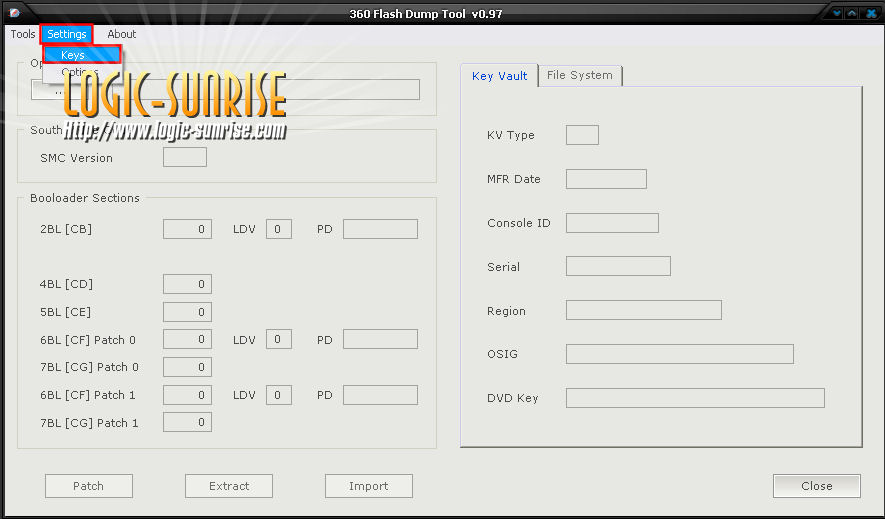885x519 pixels.
Task: Click the 7BL [CG] Patch 0 value field
Action: pyautogui.click(x=187, y=367)
